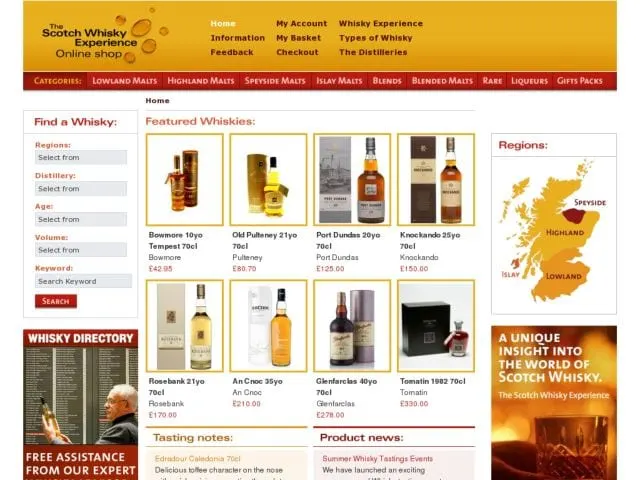Click the Scotch Whisky Experience logo
The width and height of the screenshot is (640, 480).
pyautogui.click(x=104, y=38)
